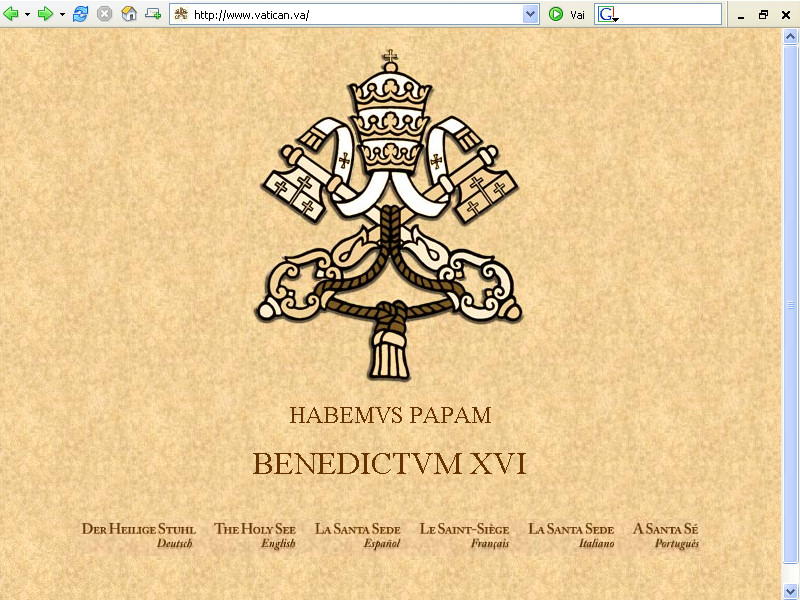Image resolution: width=800 pixels, height=600 pixels.
Task: Close the browser window
Action: pyautogui.click(x=786, y=15)
